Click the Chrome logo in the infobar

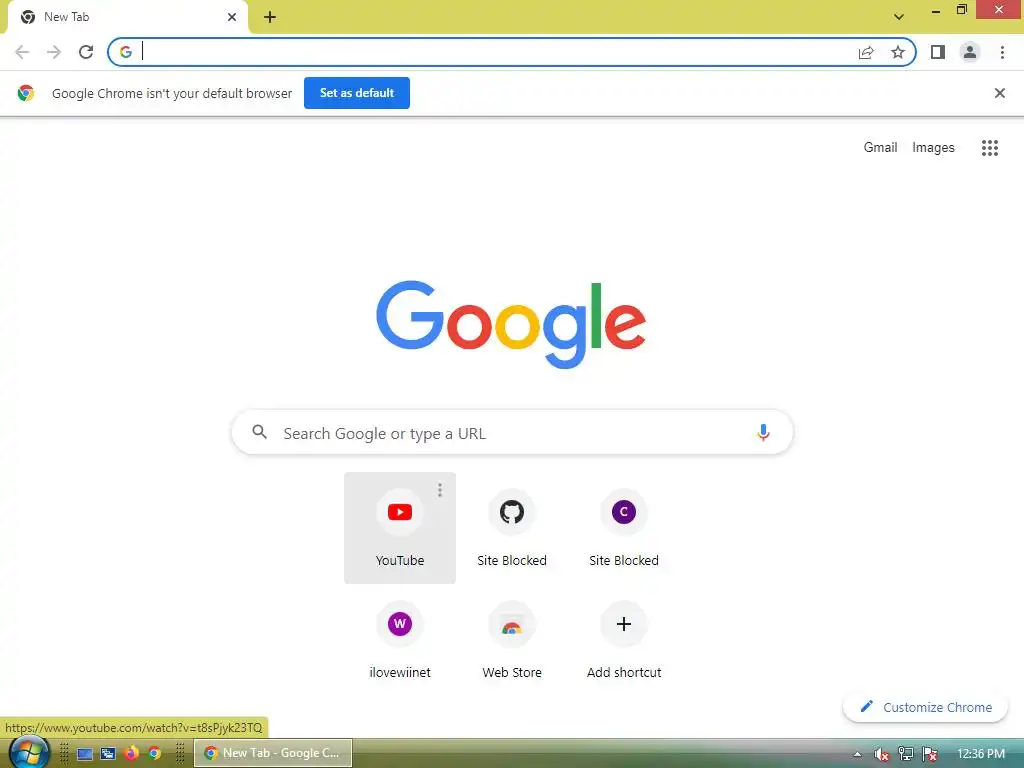coord(25,93)
